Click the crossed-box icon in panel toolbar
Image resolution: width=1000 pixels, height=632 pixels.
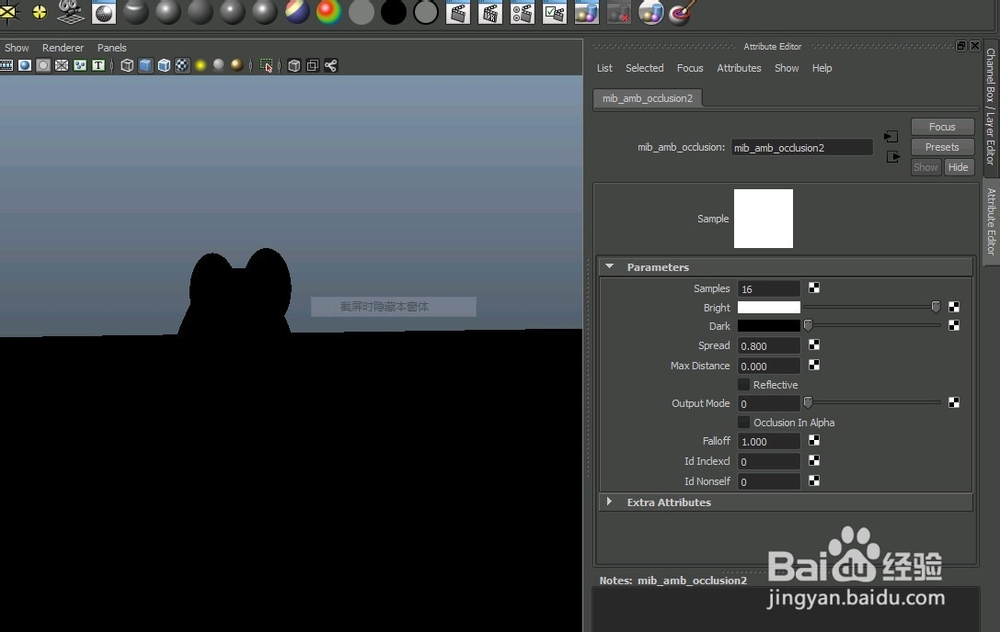coord(61,66)
